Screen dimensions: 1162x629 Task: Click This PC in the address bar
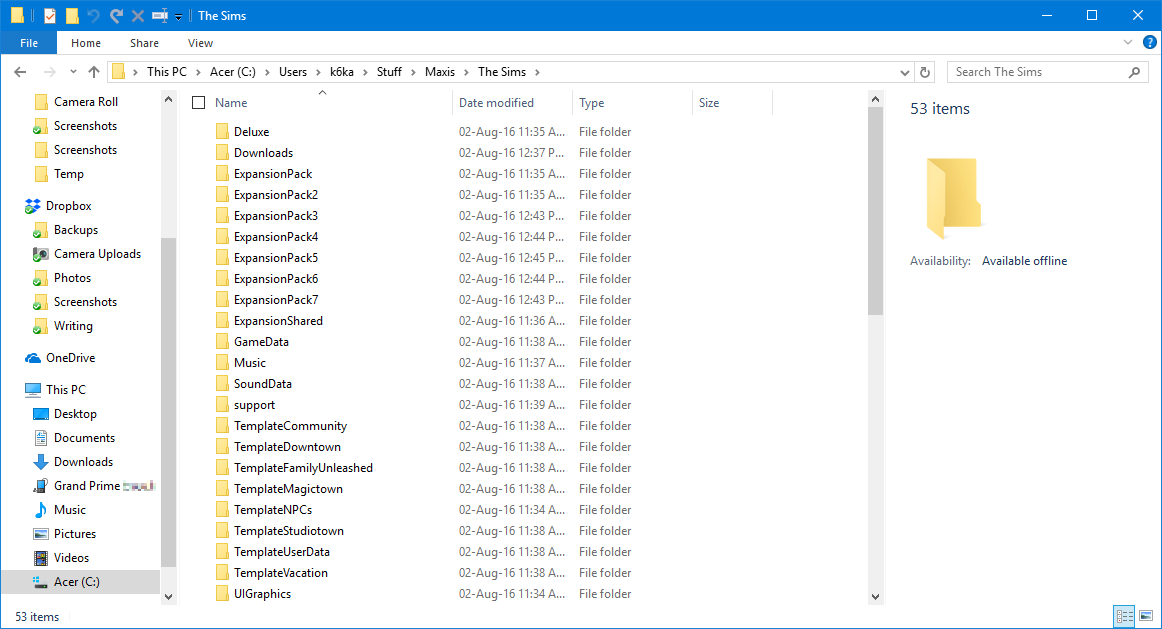point(167,72)
